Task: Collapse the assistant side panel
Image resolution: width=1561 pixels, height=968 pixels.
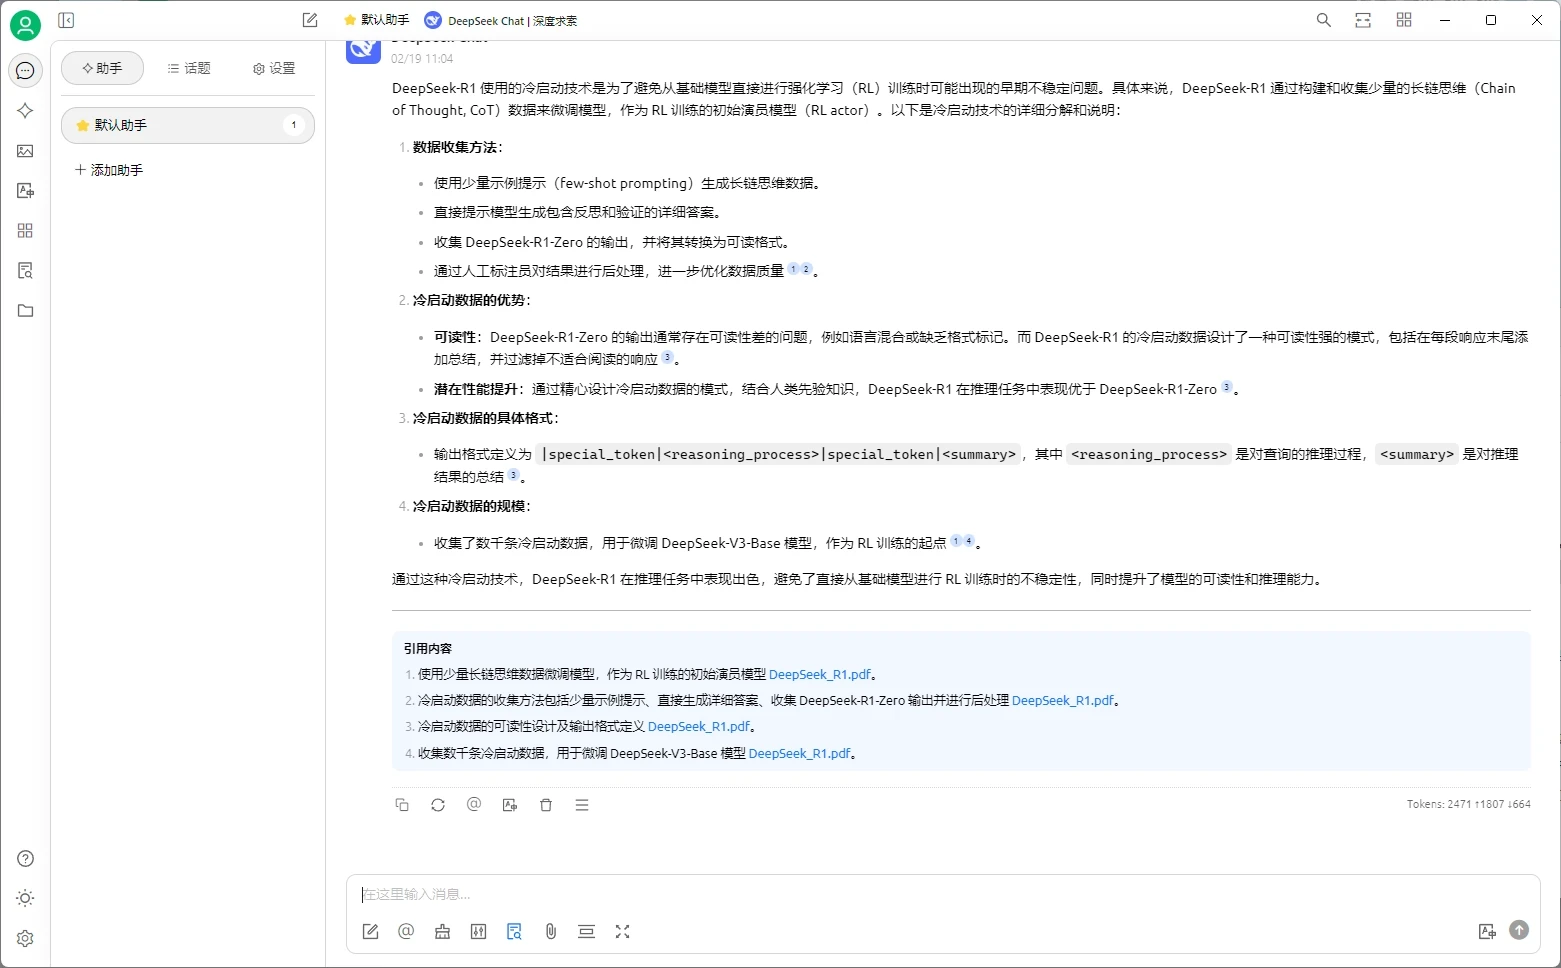Action: [66, 20]
